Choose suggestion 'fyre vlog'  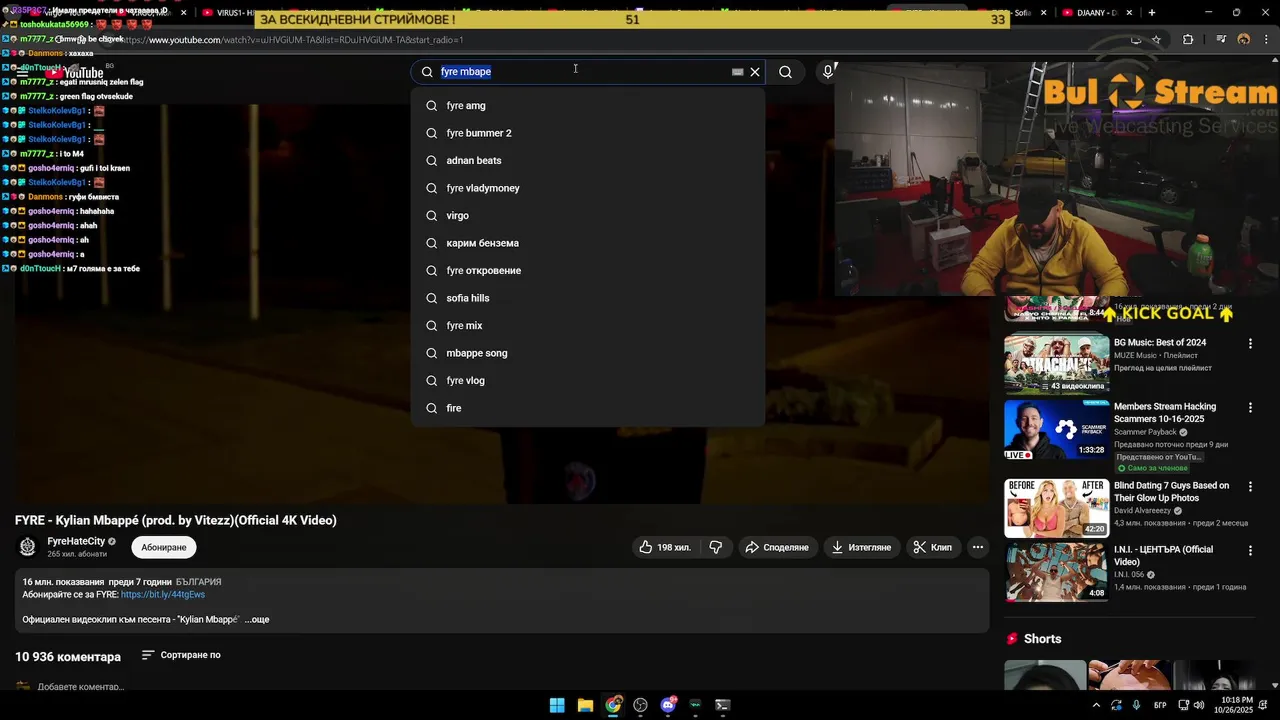(588, 380)
